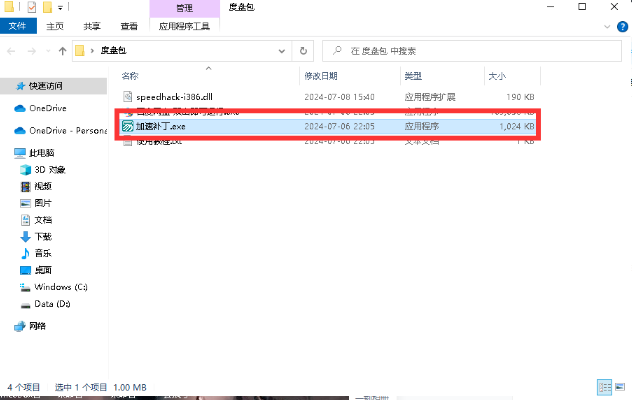Image resolution: width=632 pixels, height=400 pixels.
Task: Expand the ribbon with the chevron arrow
Action: [608, 28]
